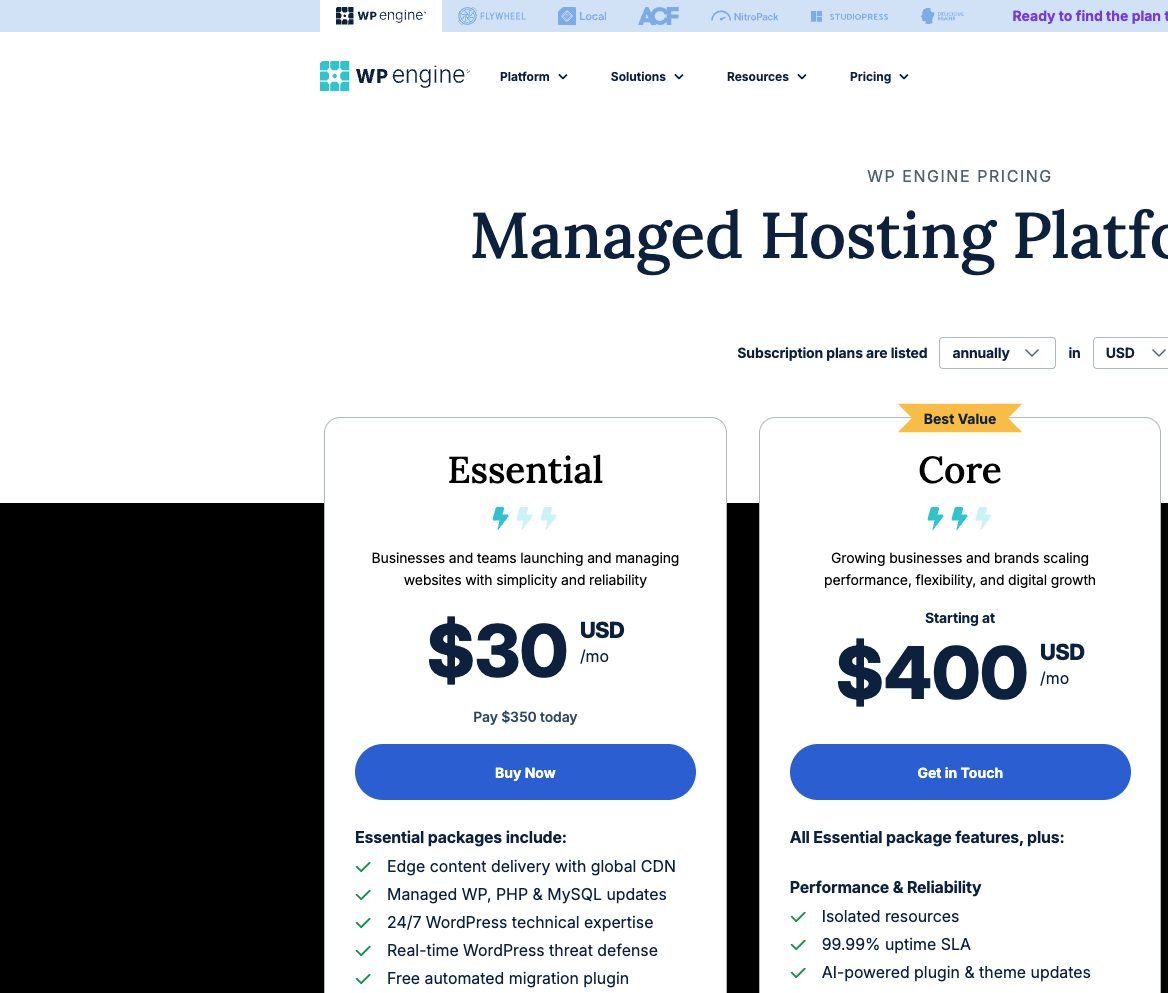The image size is (1168, 993).
Task: Click 'Real-time WordPress threat defense' item
Action: (x=522, y=951)
